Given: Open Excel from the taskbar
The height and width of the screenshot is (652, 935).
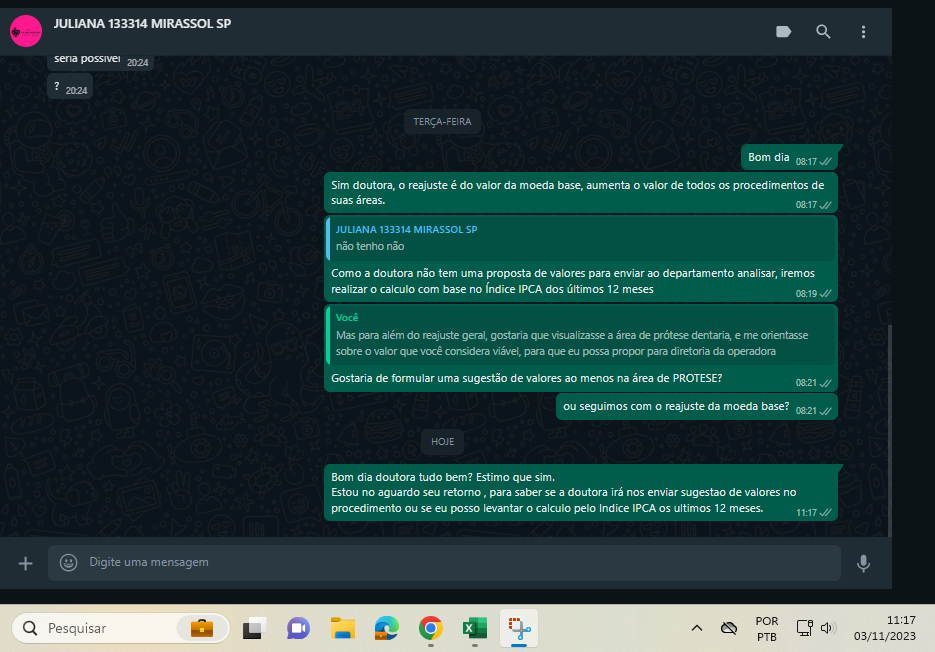Looking at the screenshot, I should 475,628.
